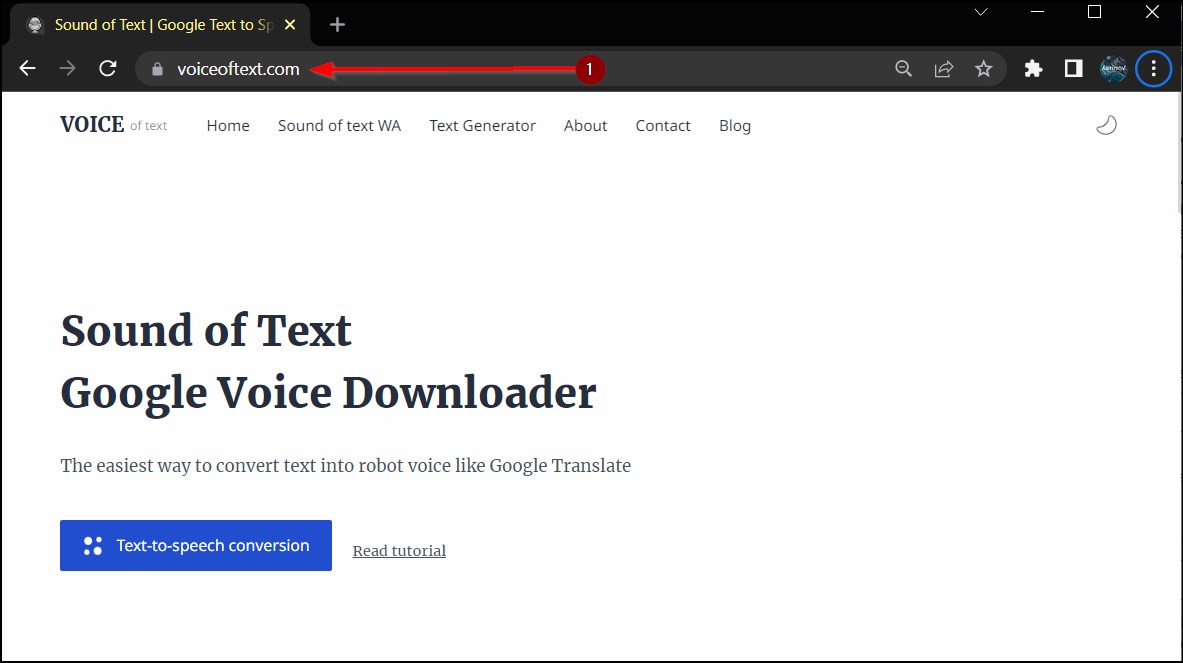This screenshot has width=1183, height=663.
Task: Click the Google Voice Downloader heading
Action: [328, 393]
